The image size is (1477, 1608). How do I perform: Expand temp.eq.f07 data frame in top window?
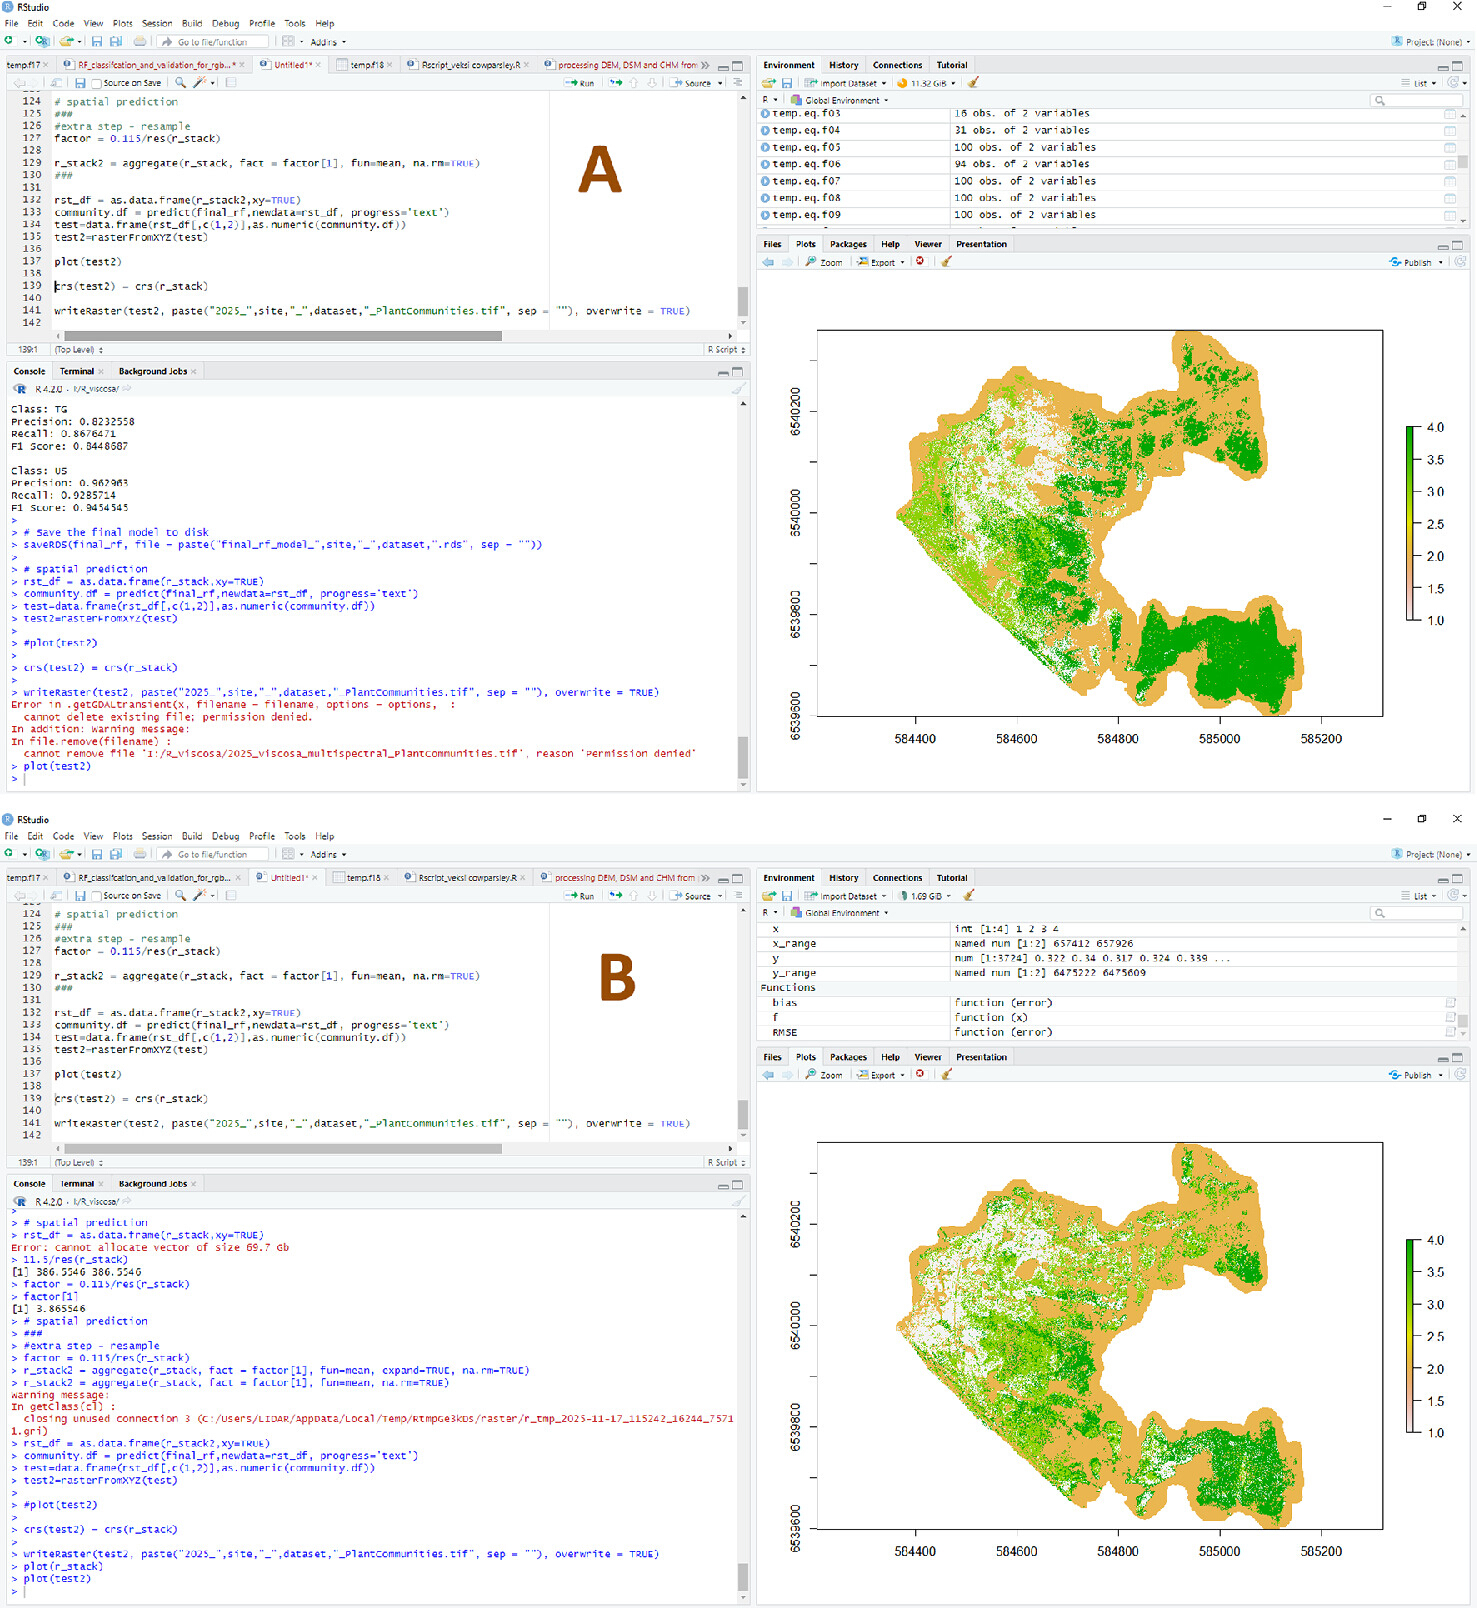[765, 181]
